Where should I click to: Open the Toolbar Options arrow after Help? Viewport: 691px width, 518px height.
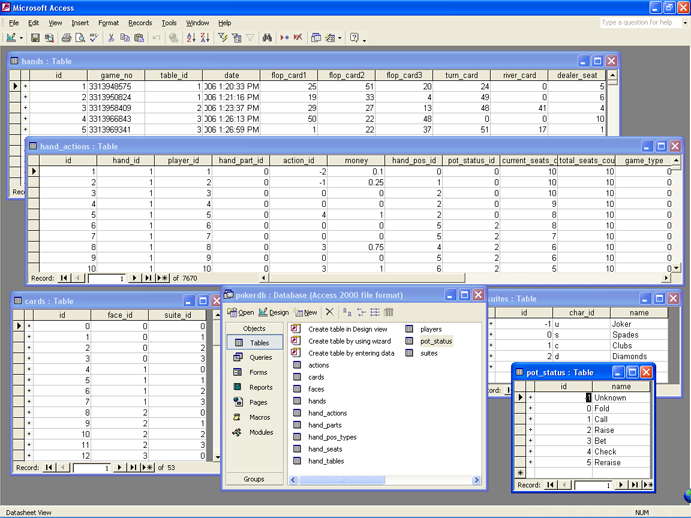(x=364, y=39)
